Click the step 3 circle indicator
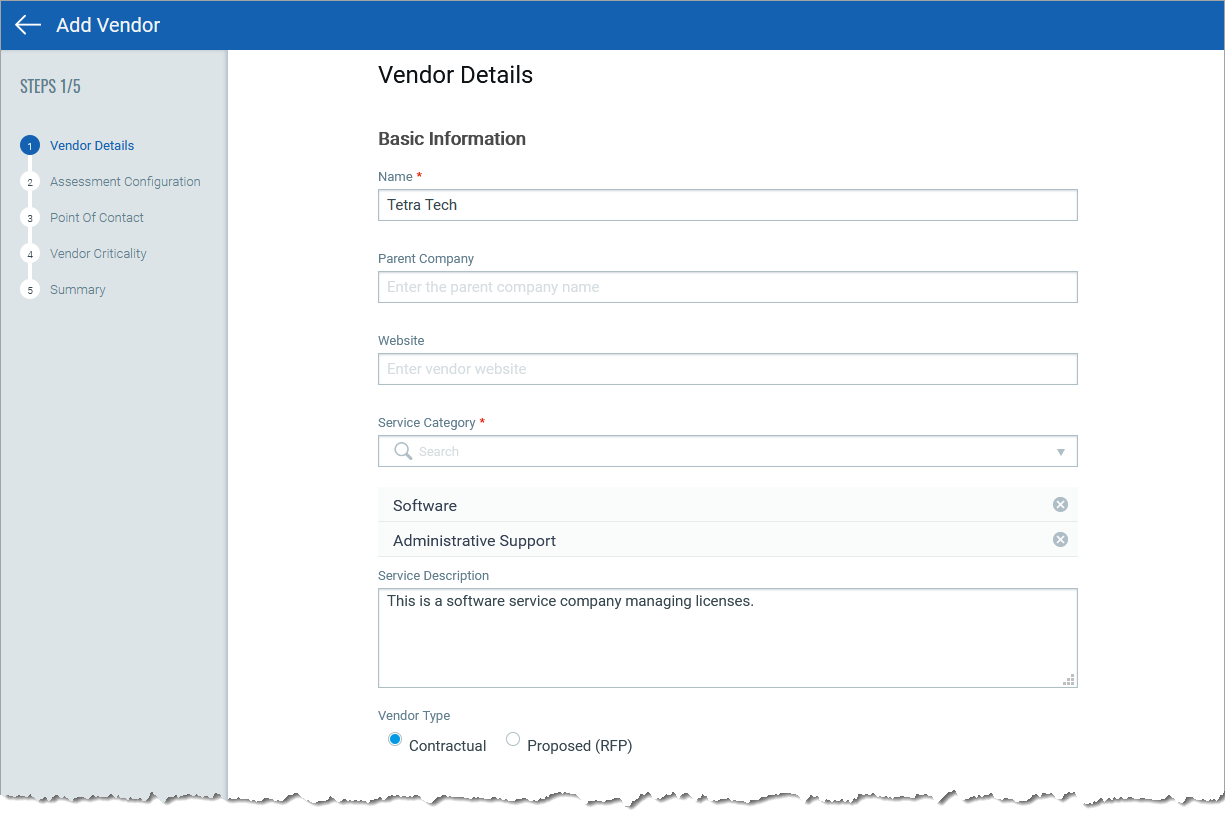The width and height of the screenshot is (1225, 815). (x=30, y=217)
